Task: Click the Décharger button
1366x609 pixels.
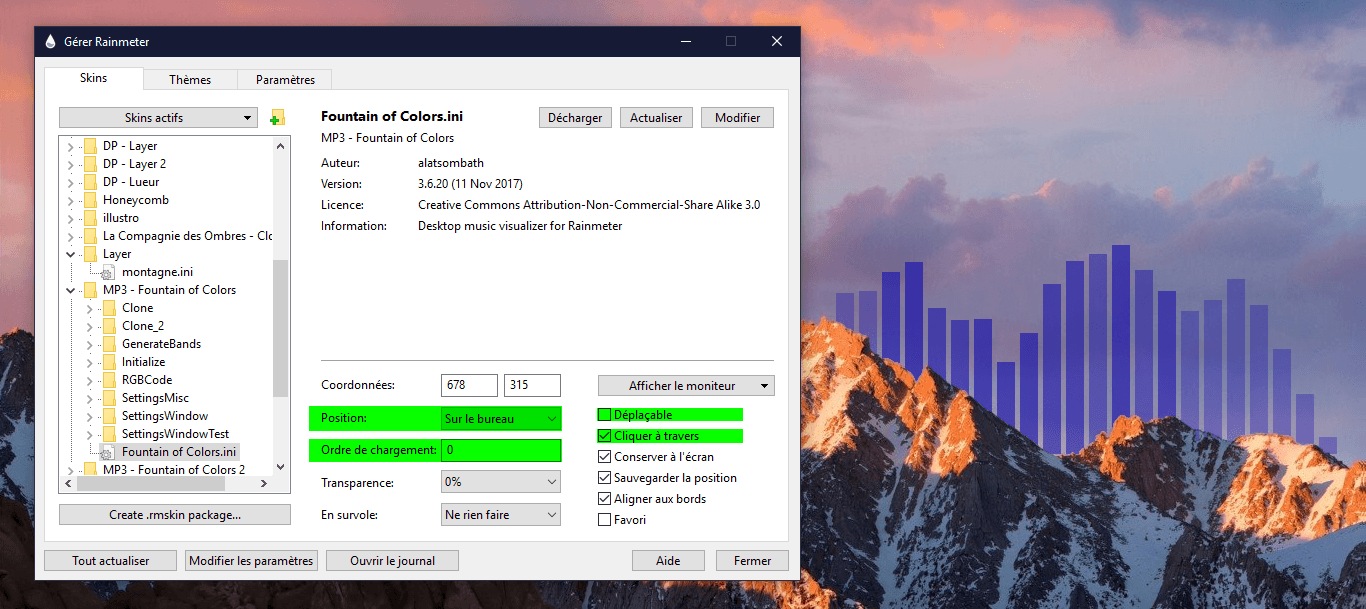Action: click(575, 118)
